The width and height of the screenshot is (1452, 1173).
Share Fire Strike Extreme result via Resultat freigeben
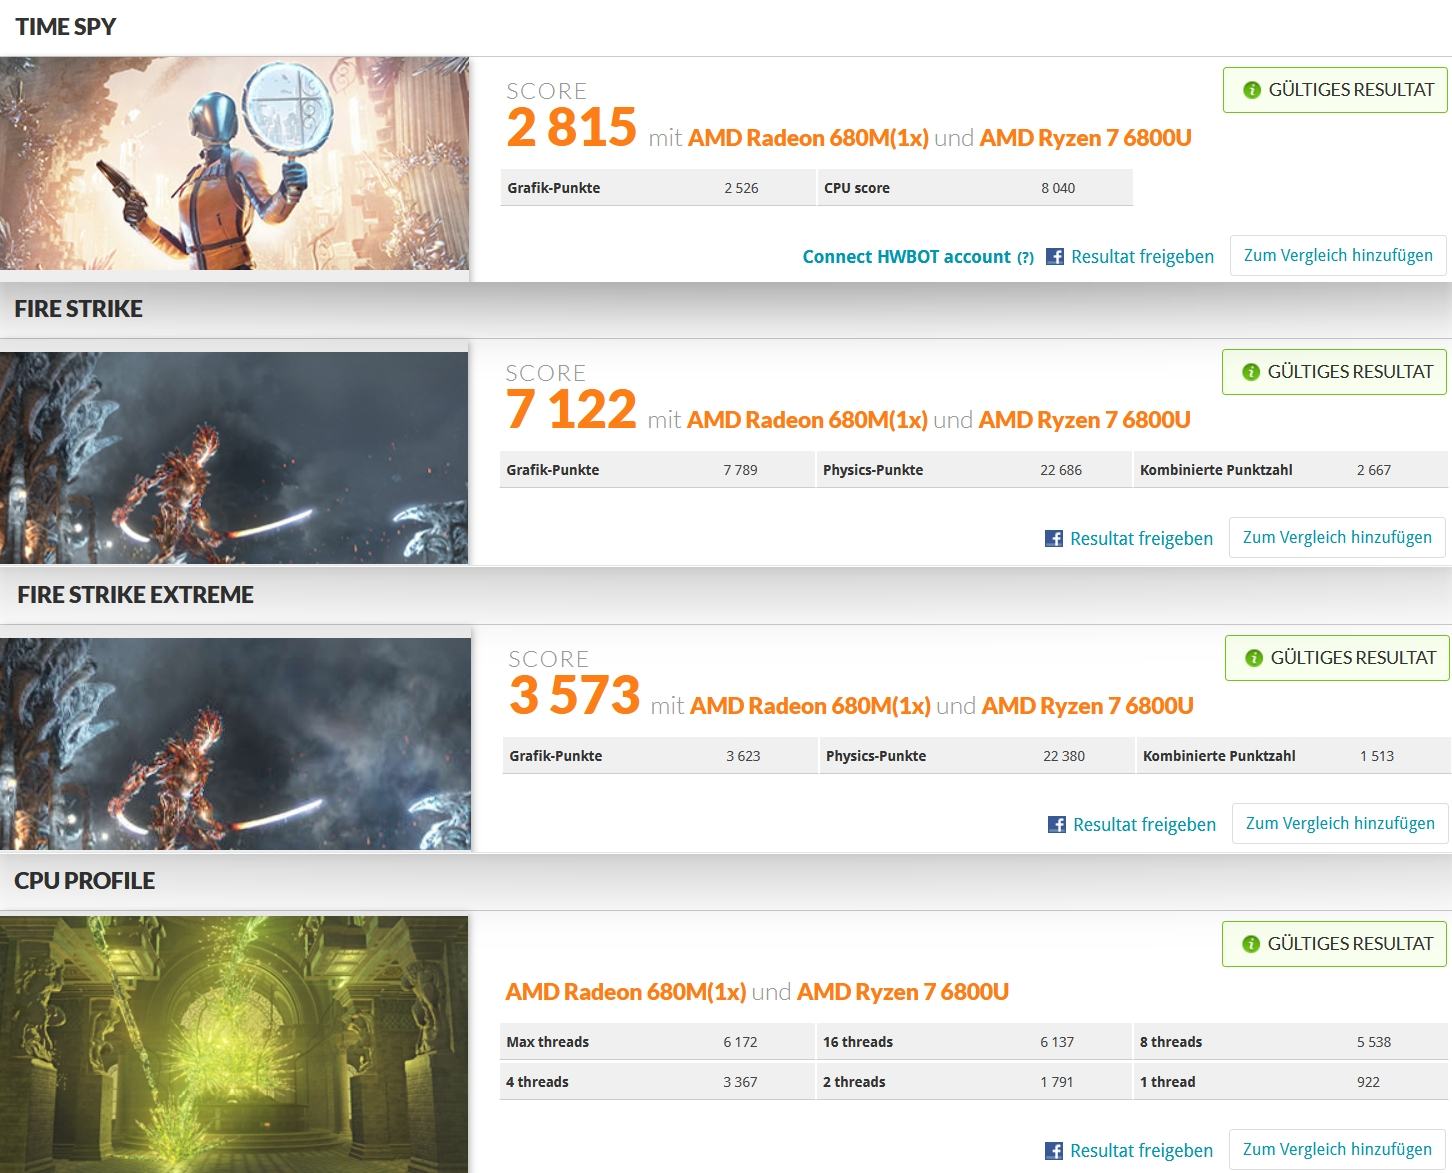(1144, 825)
